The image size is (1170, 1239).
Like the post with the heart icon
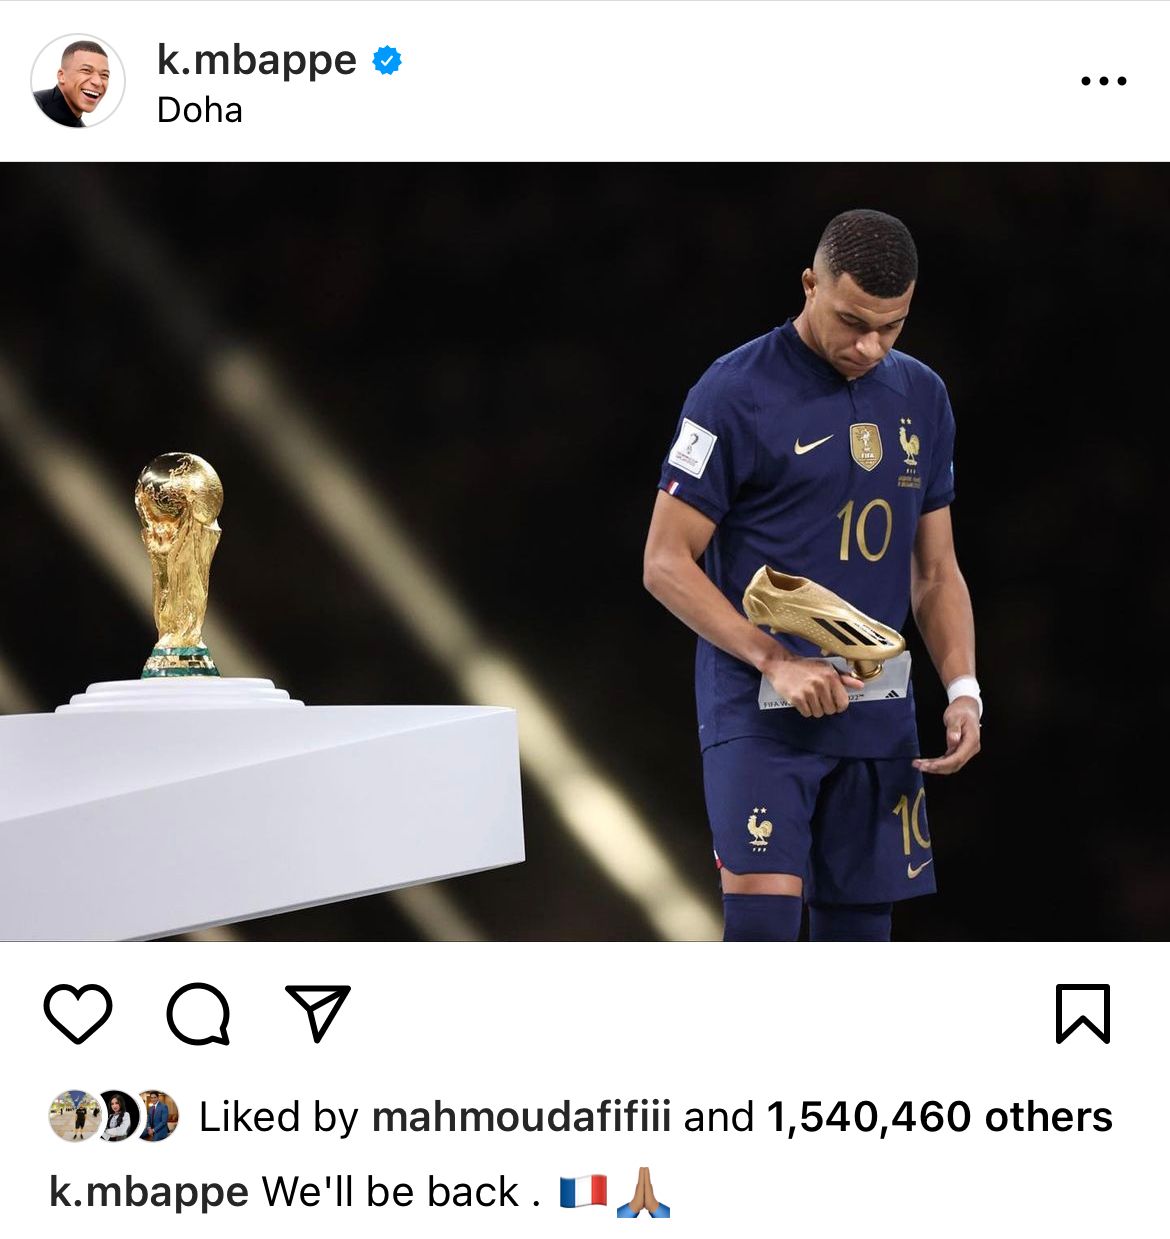click(78, 1013)
